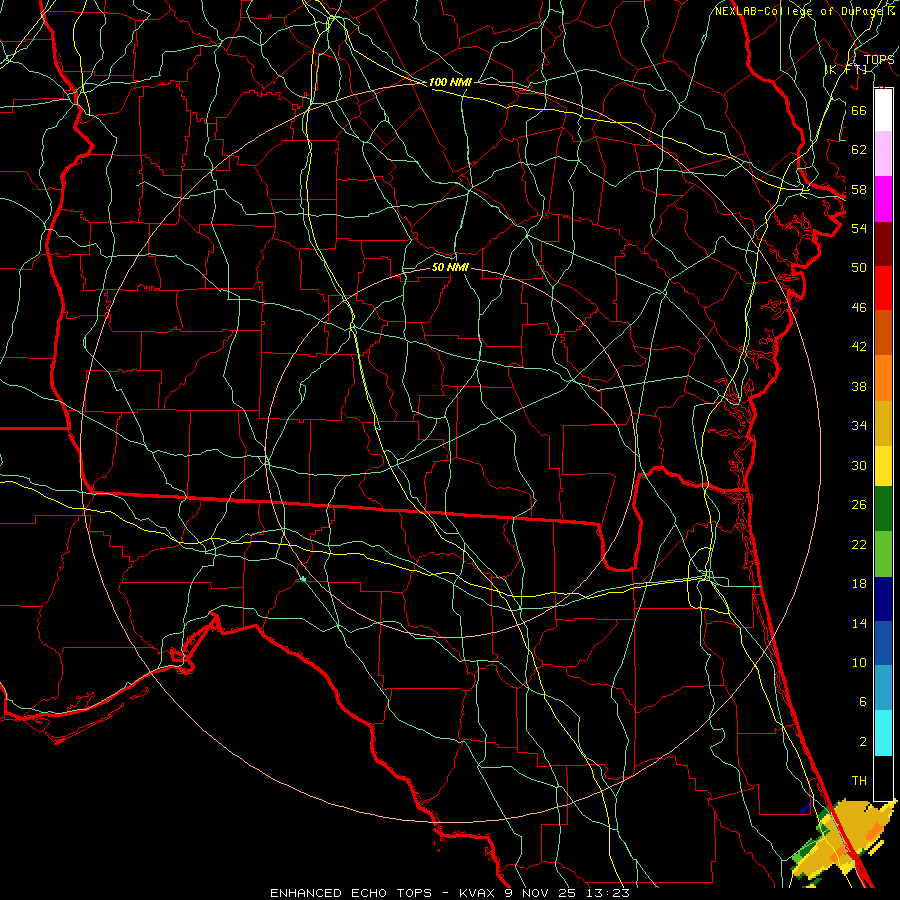Click the 22 value on the legend
The width and height of the screenshot is (900, 900).
[859, 544]
